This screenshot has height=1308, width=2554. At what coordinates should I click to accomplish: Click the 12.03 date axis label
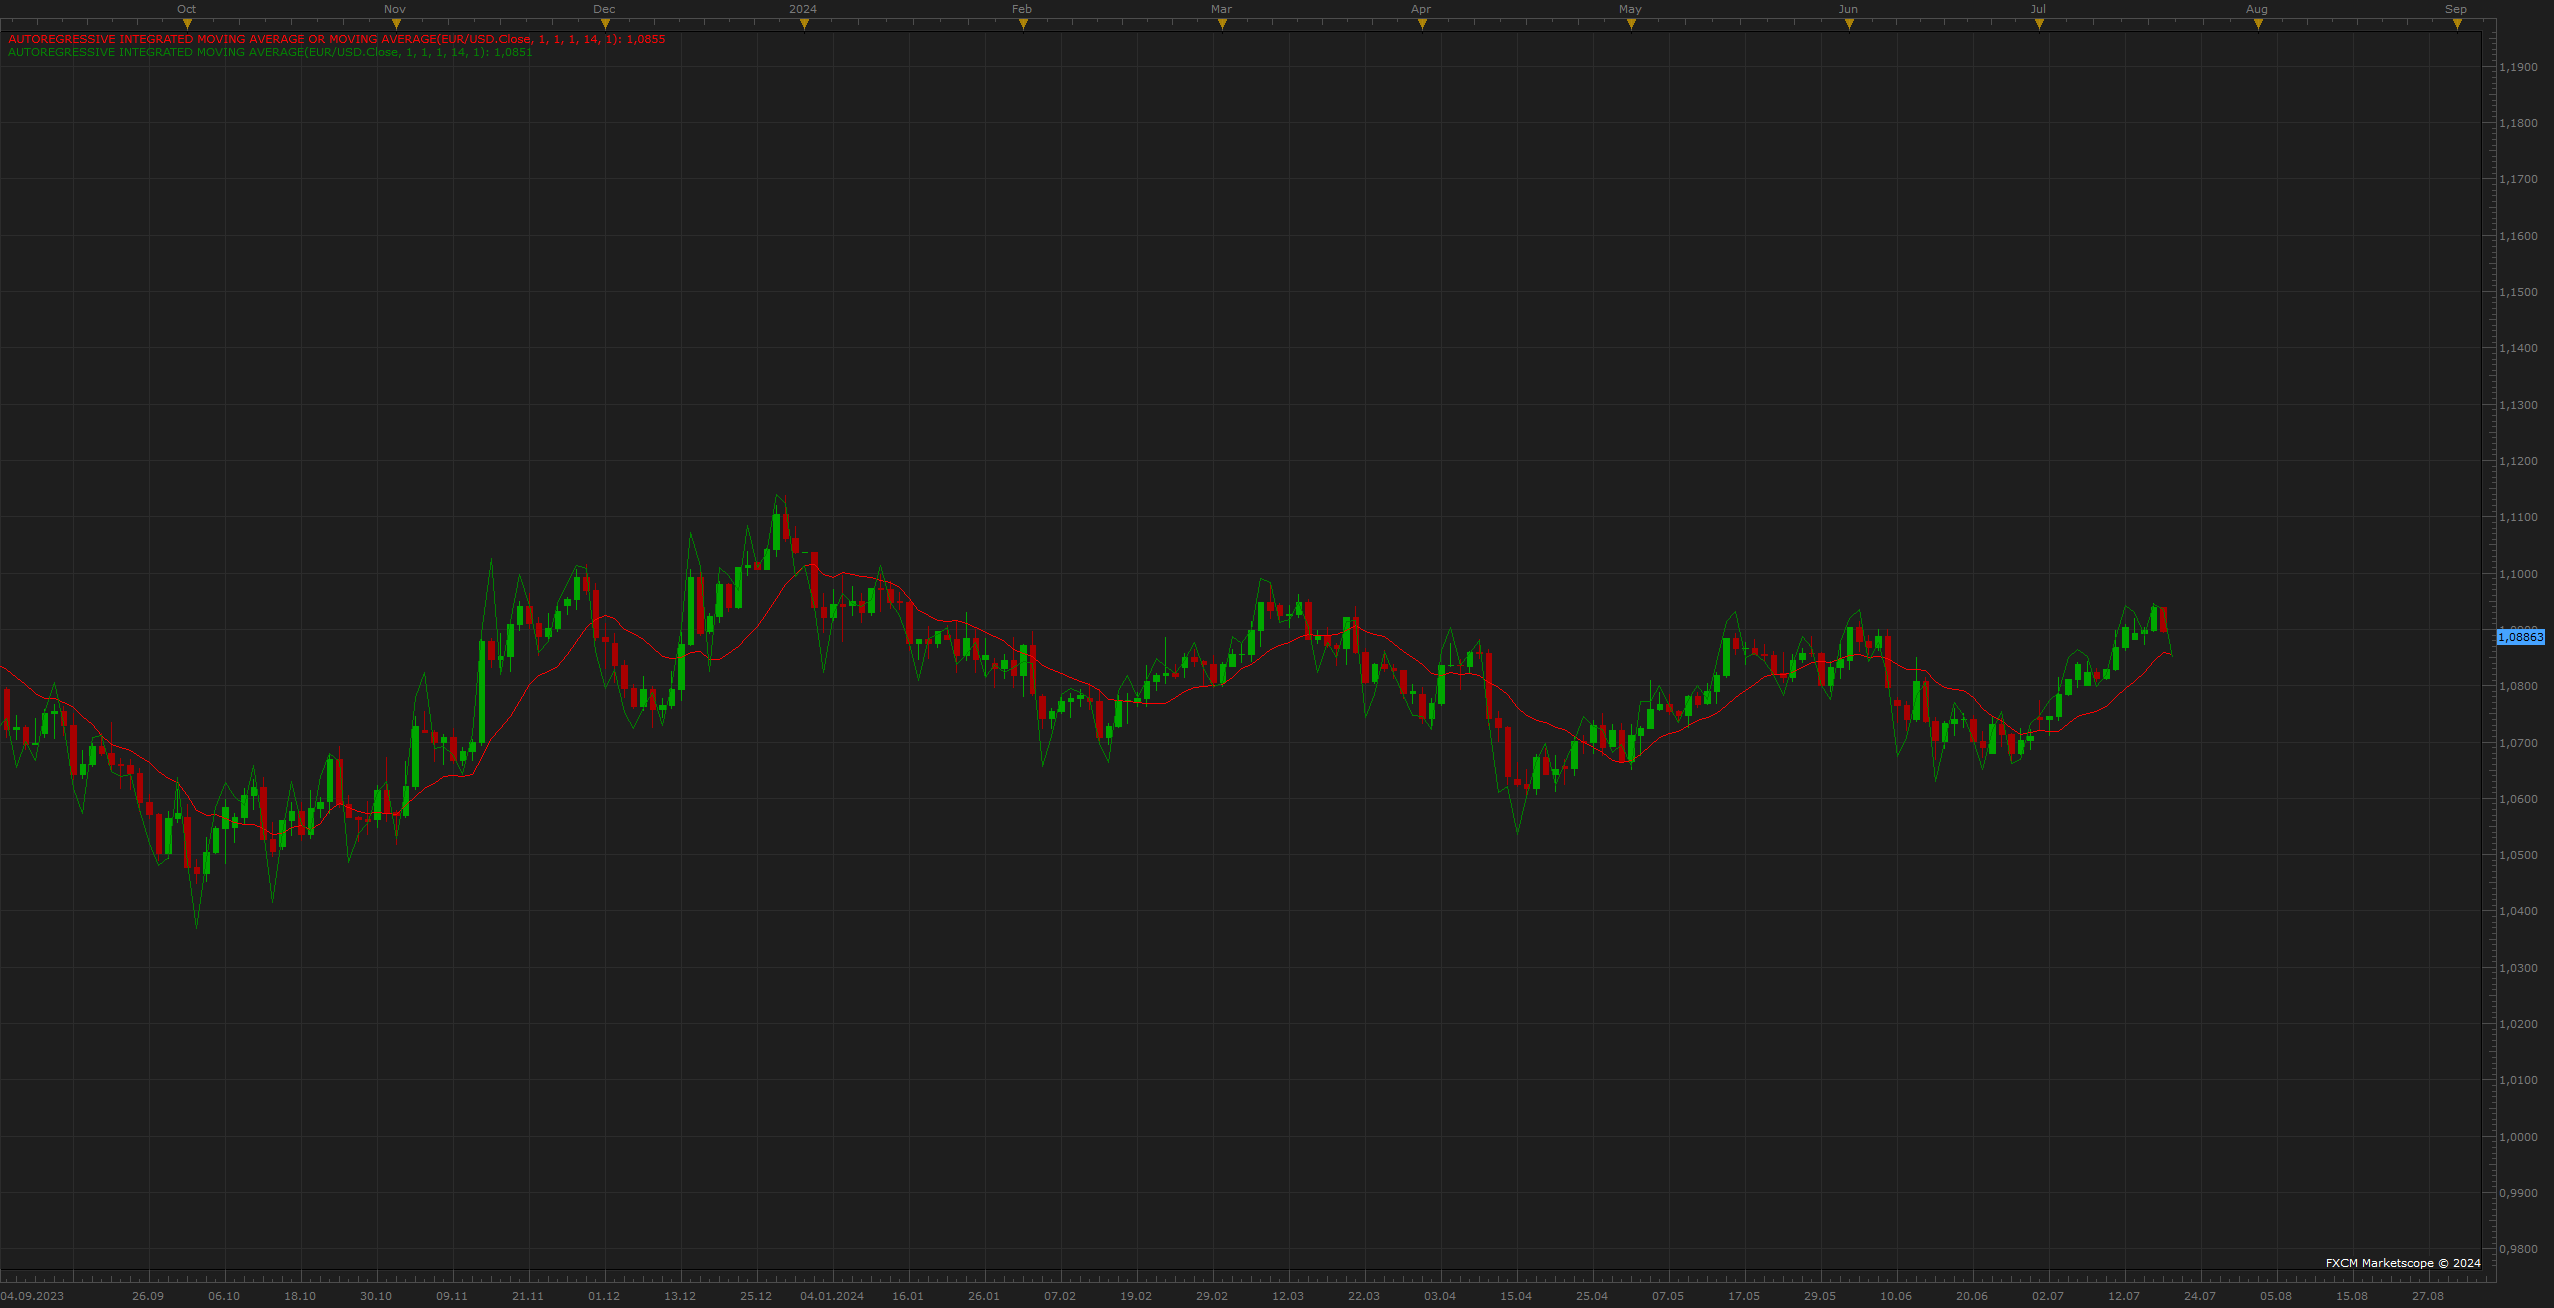(1288, 1296)
